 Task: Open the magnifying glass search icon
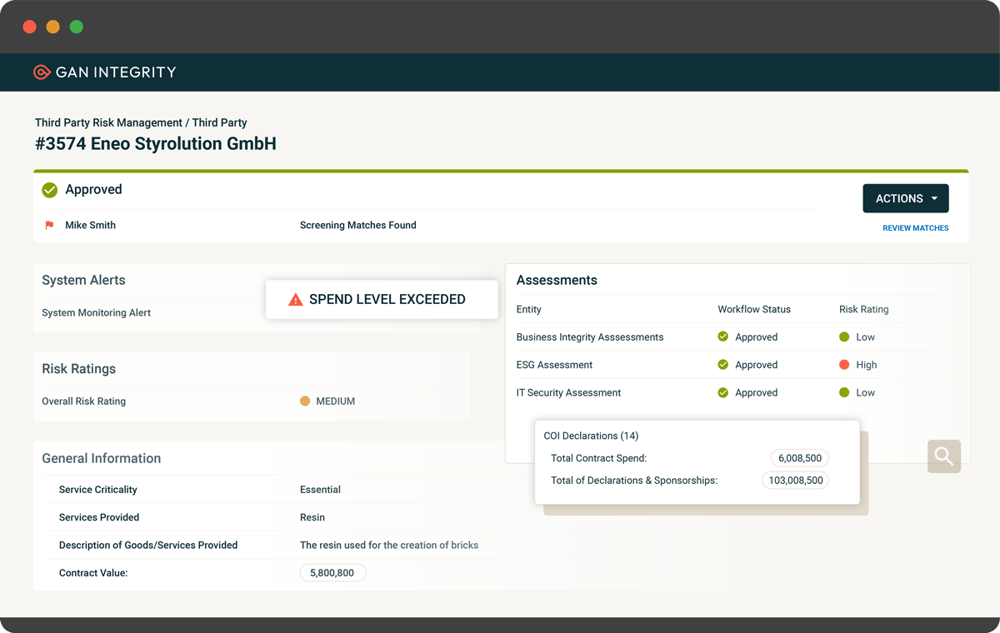tap(944, 456)
